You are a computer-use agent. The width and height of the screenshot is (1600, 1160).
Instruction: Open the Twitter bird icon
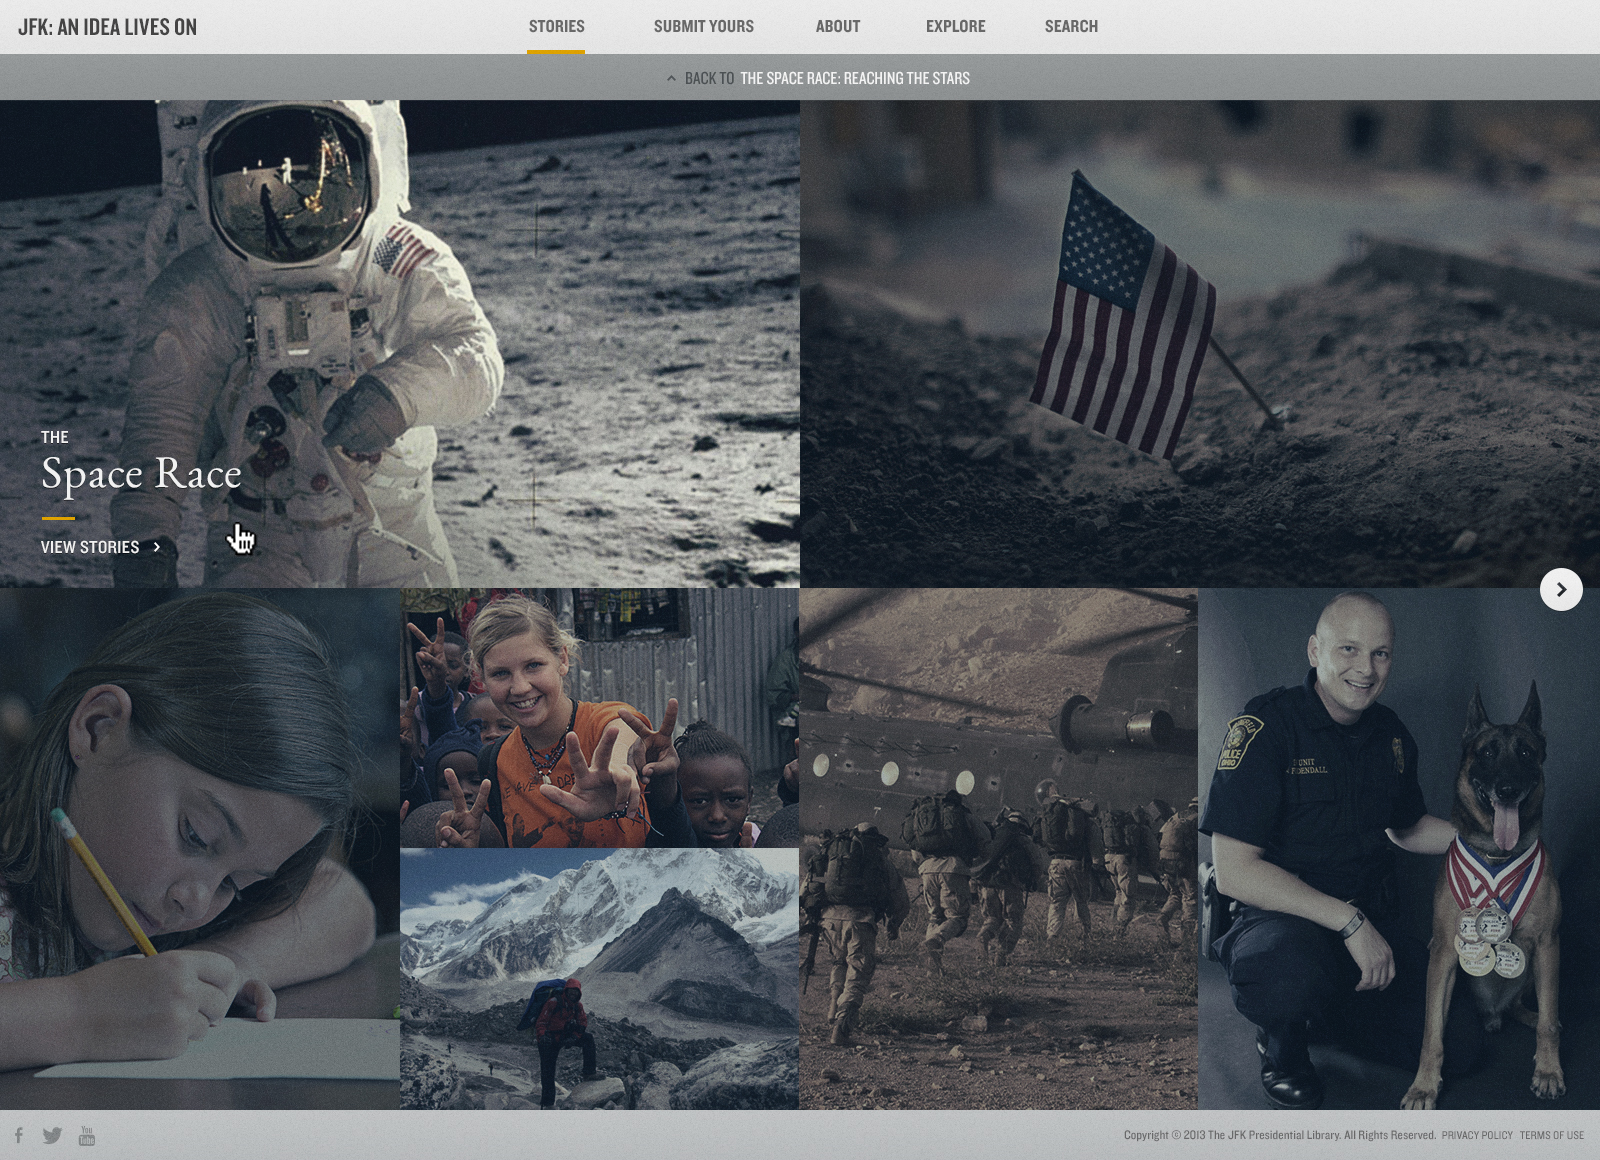pyautogui.click(x=53, y=1135)
